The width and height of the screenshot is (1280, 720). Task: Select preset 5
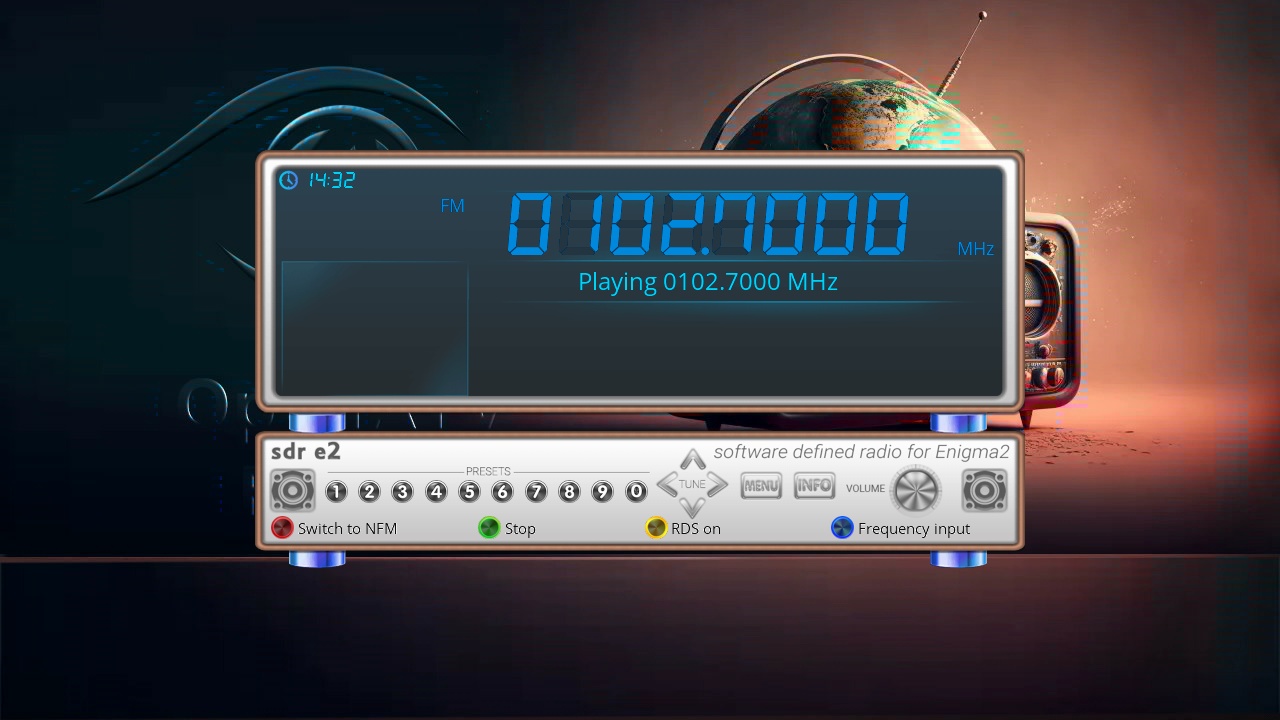point(469,492)
